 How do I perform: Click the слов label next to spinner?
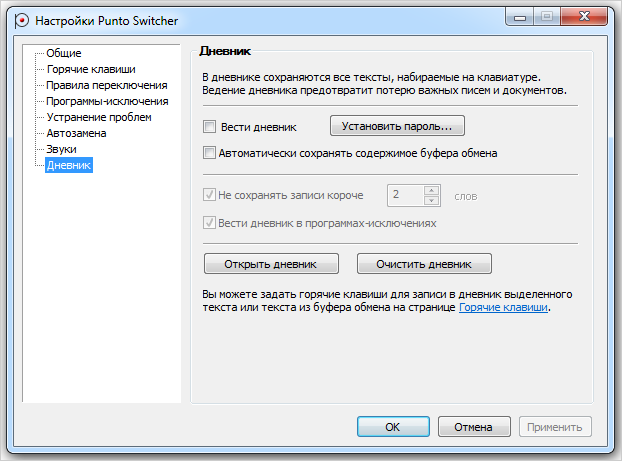[466, 196]
